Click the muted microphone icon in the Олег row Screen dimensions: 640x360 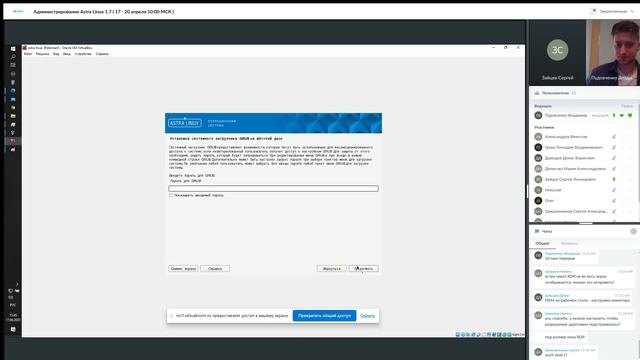pyautogui.click(x=614, y=200)
